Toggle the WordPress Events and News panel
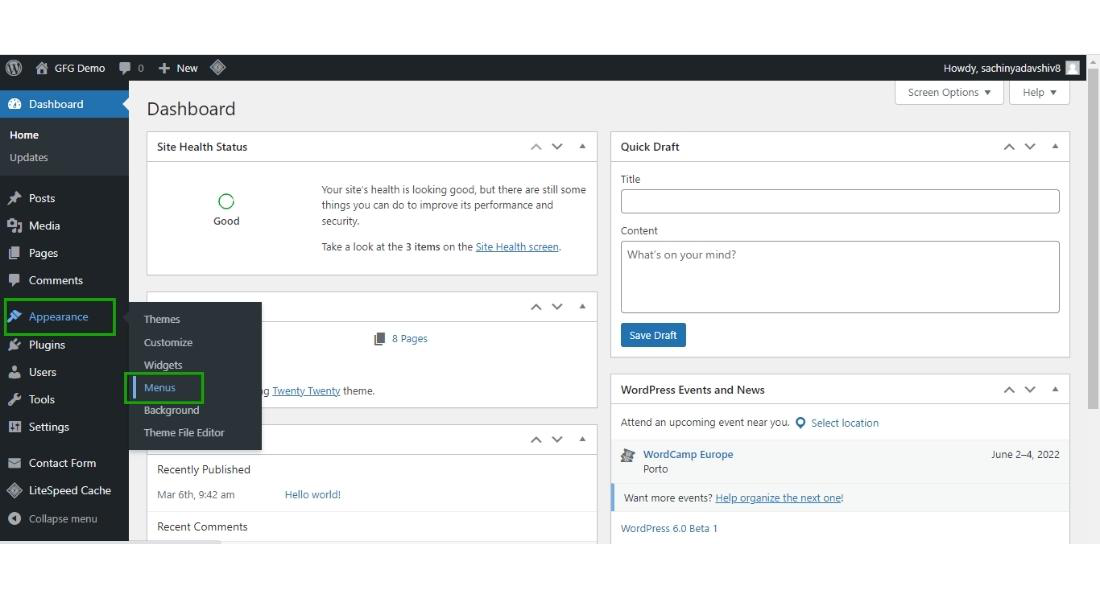Viewport: 1100px width, 600px height. [1055, 389]
